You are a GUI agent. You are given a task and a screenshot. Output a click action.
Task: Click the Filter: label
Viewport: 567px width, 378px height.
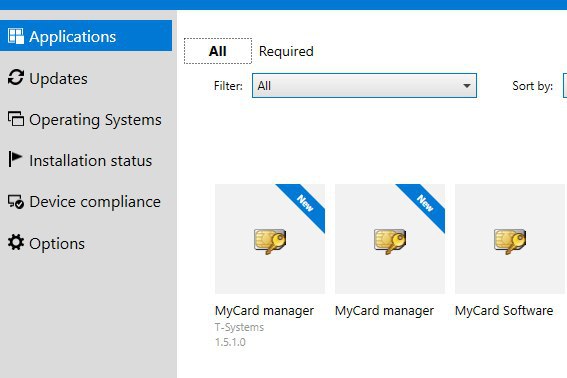click(228, 86)
